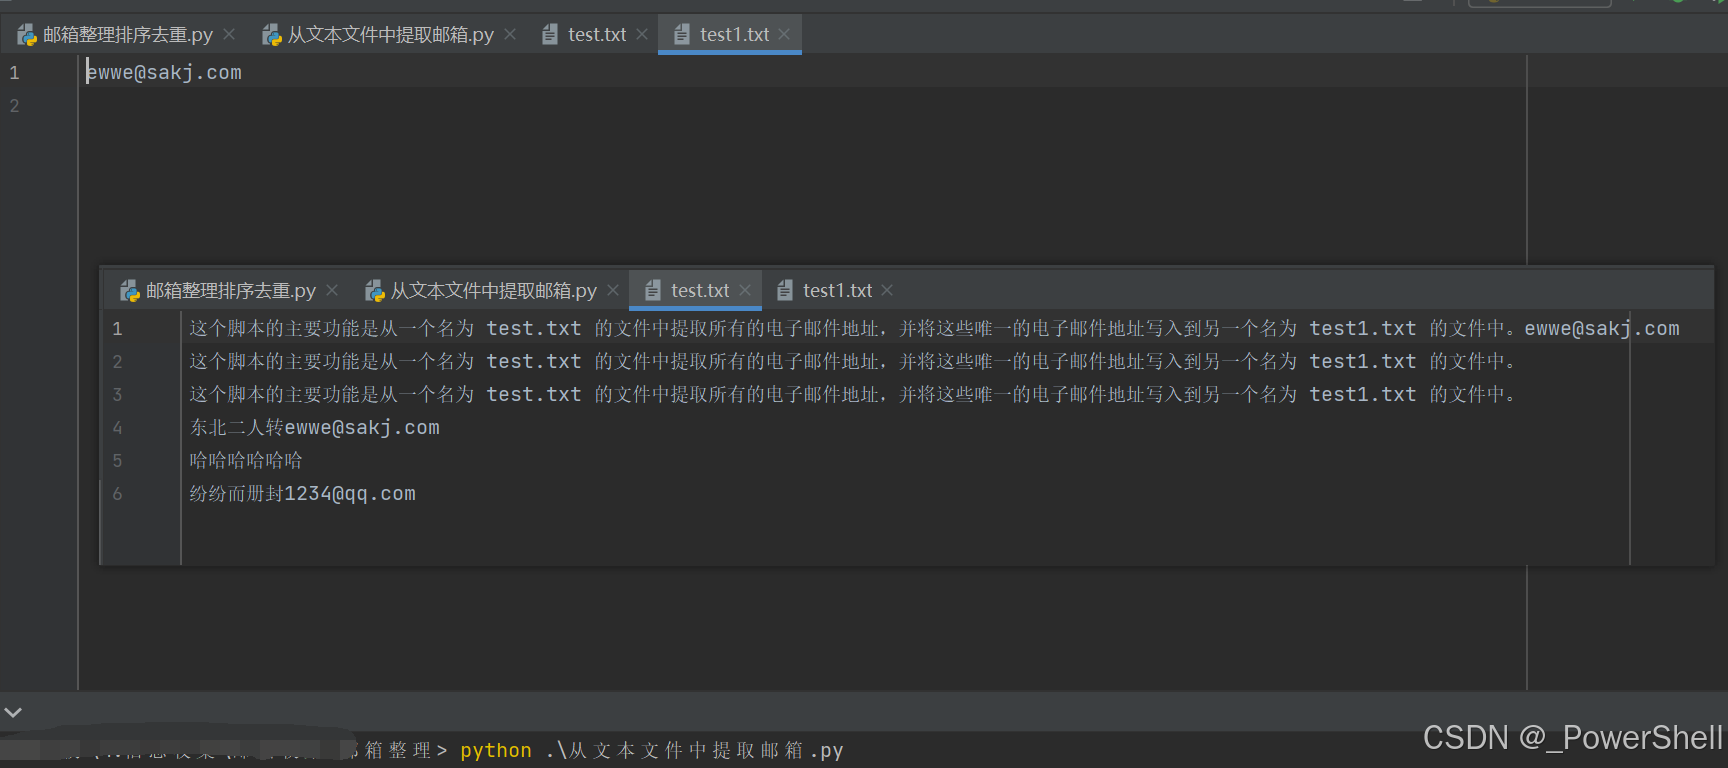The width and height of the screenshot is (1728, 768).
Task: Click line number 1 in top editor gutter
Action: coord(14,73)
